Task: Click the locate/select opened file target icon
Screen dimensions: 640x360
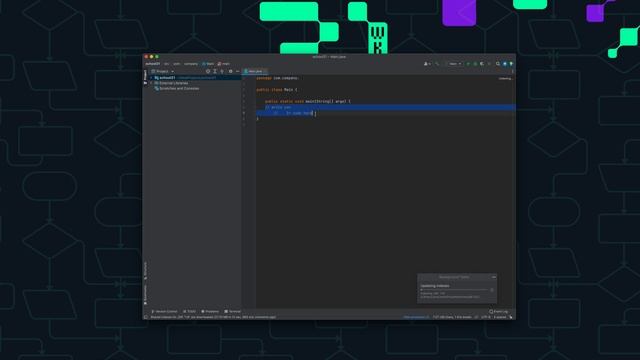Action: click(208, 71)
